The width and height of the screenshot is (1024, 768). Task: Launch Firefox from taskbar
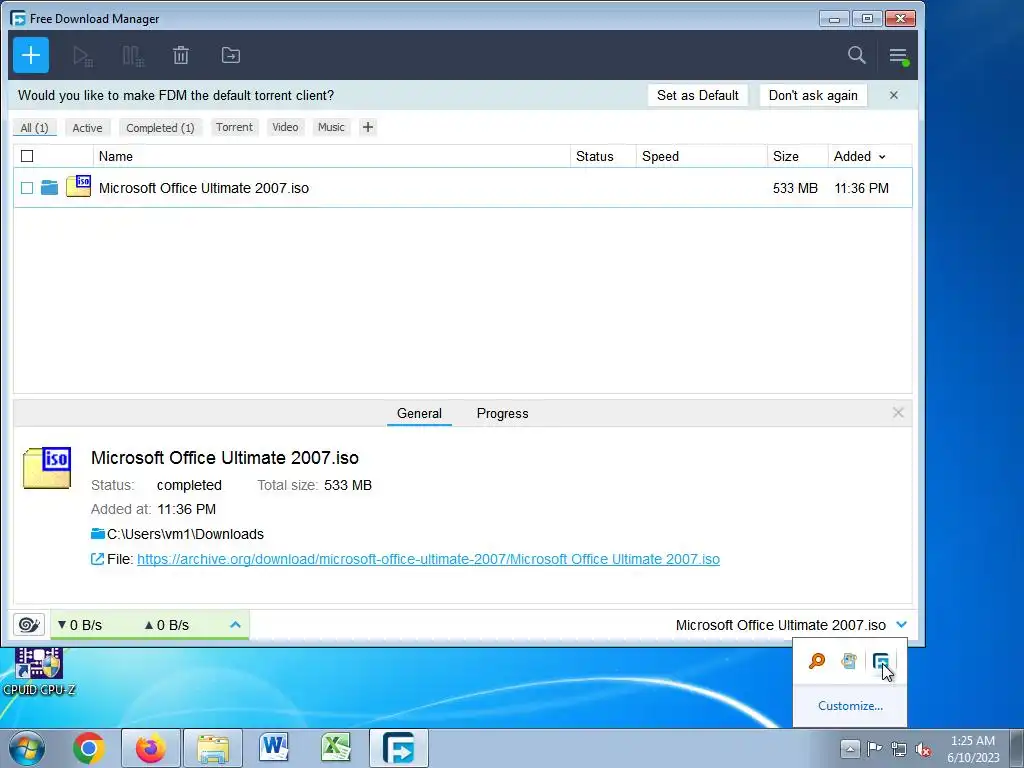pyautogui.click(x=150, y=748)
